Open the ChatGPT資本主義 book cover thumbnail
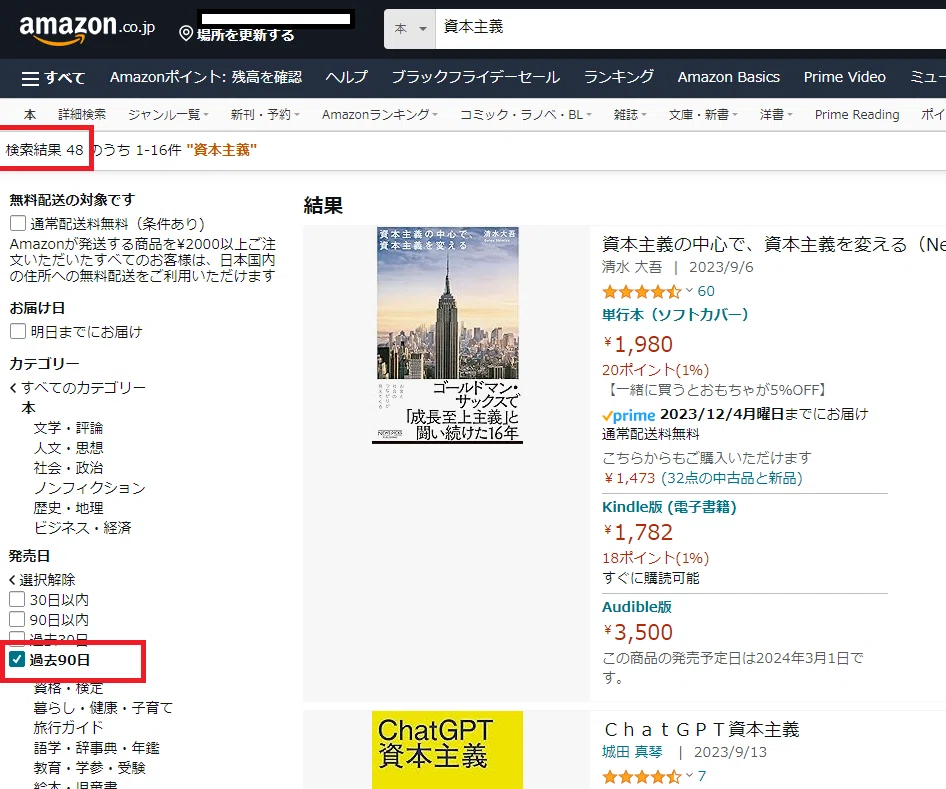The height and width of the screenshot is (789, 946). click(447, 750)
